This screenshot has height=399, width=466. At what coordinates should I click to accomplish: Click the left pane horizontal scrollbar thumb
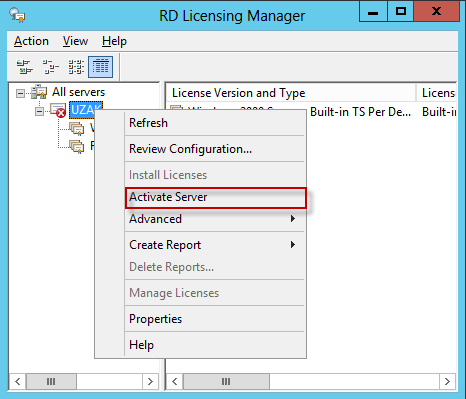click(51, 381)
